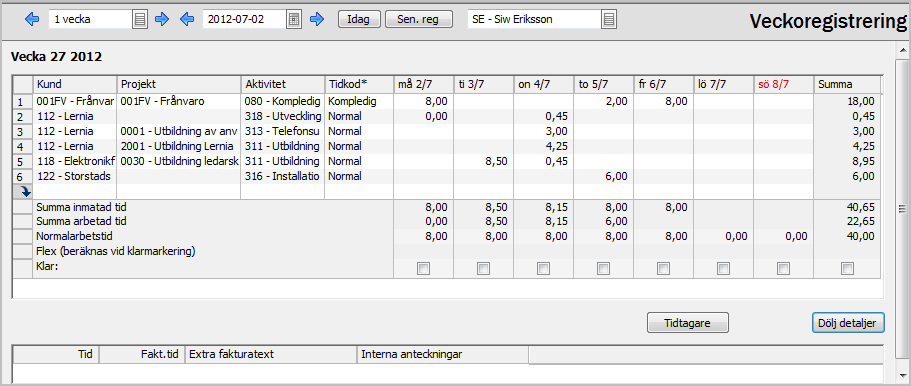Tick the Klar checkbox for lö 7/7

723,268
